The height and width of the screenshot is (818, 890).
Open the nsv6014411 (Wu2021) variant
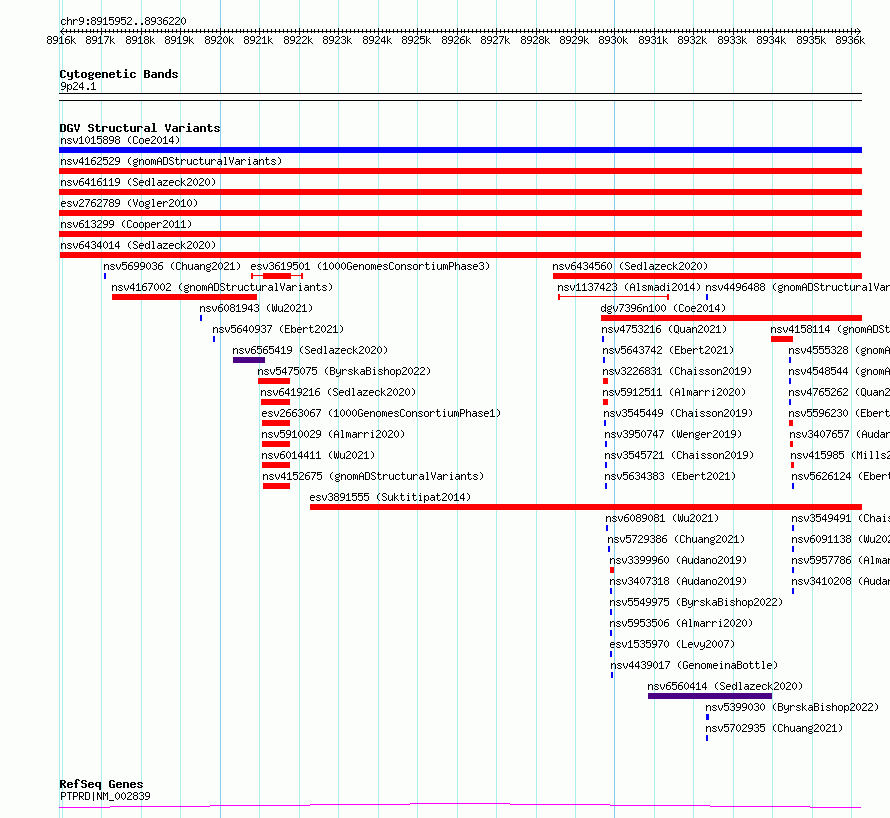tap(318, 455)
